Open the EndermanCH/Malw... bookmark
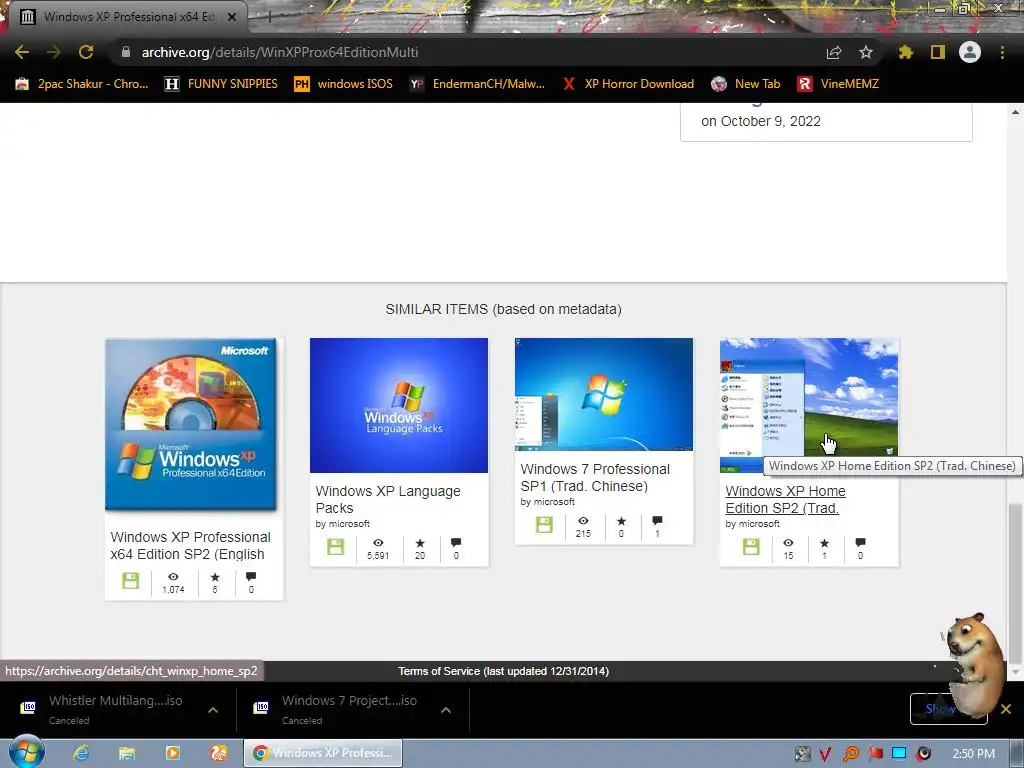 click(477, 84)
